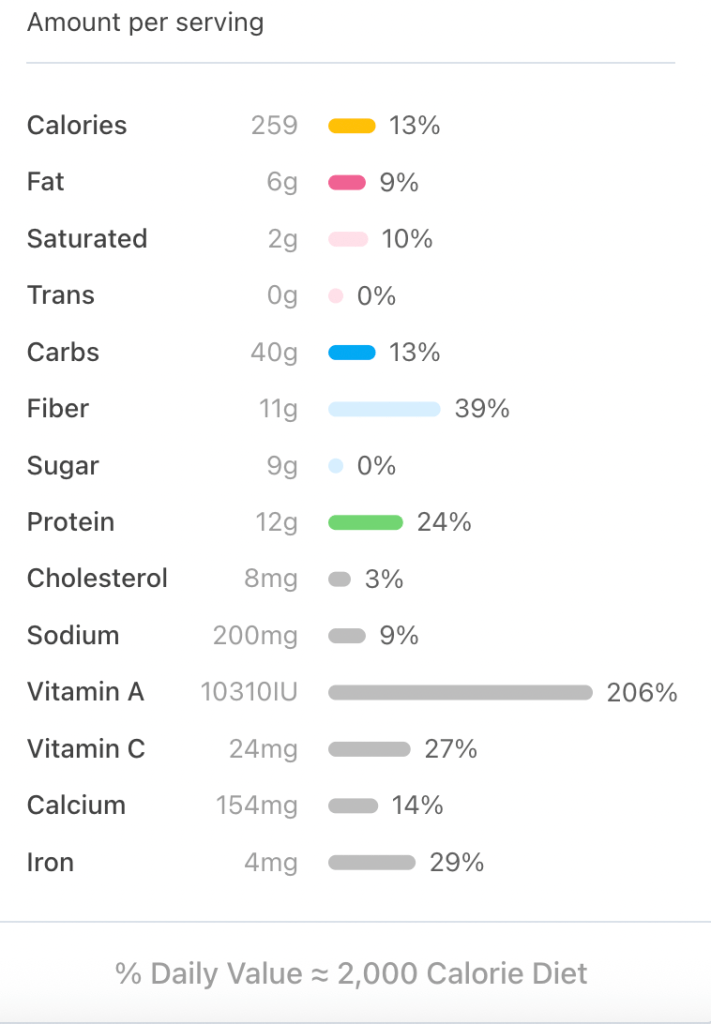
Task: Click the Trans fat dot indicator
Action: pyautogui.click(x=336, y=296)
